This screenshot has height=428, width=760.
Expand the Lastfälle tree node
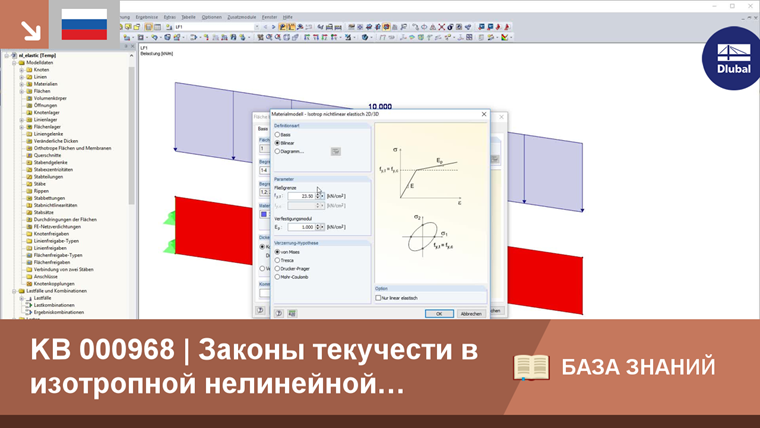tap(21, 298)
